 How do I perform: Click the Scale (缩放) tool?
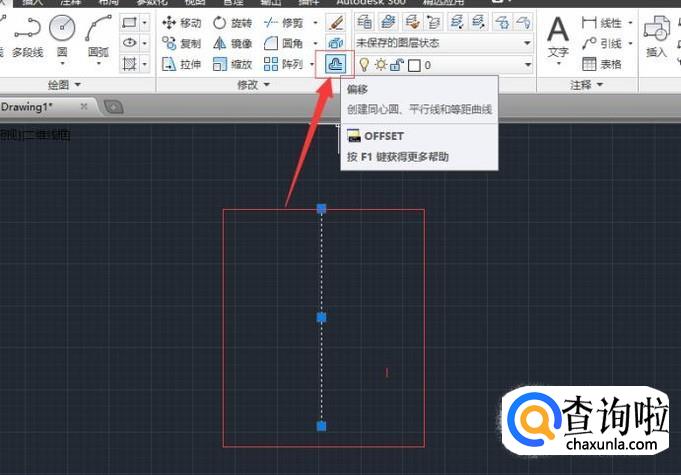click(x=233, y=64)
